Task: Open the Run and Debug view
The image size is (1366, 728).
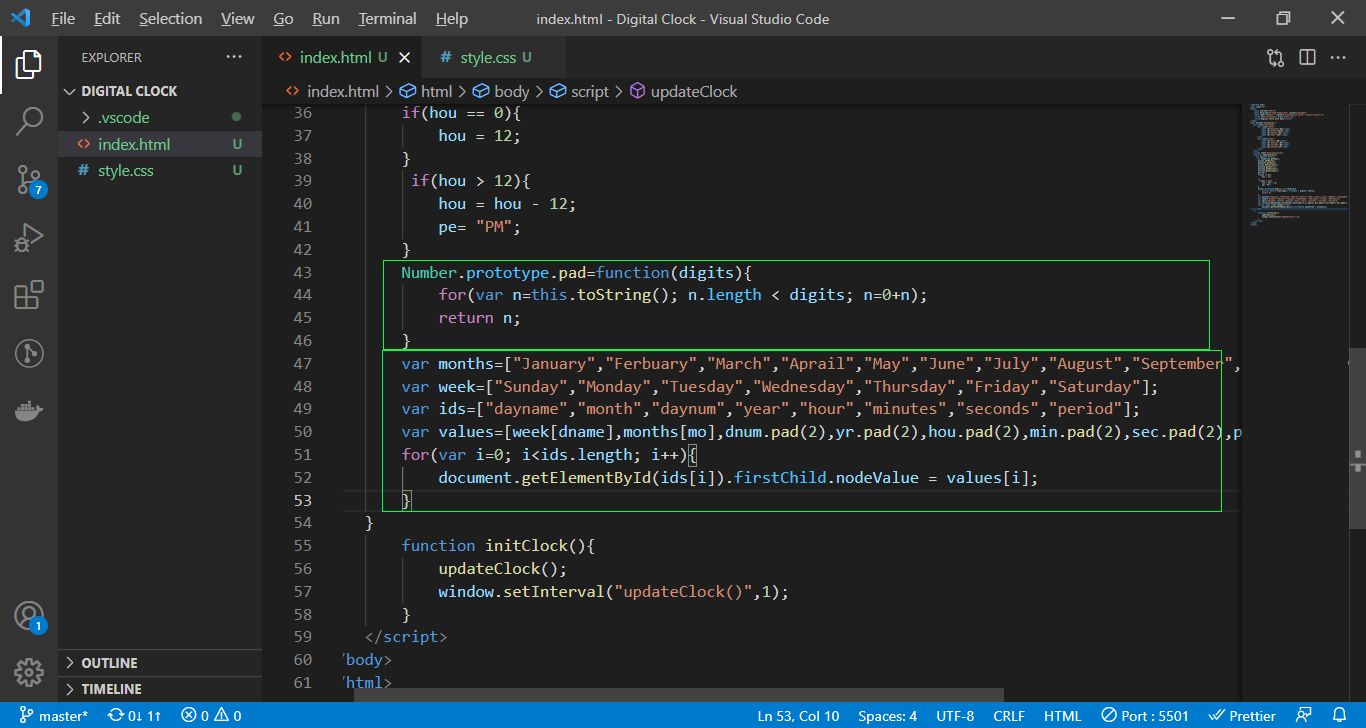Action: coord(29,238)
